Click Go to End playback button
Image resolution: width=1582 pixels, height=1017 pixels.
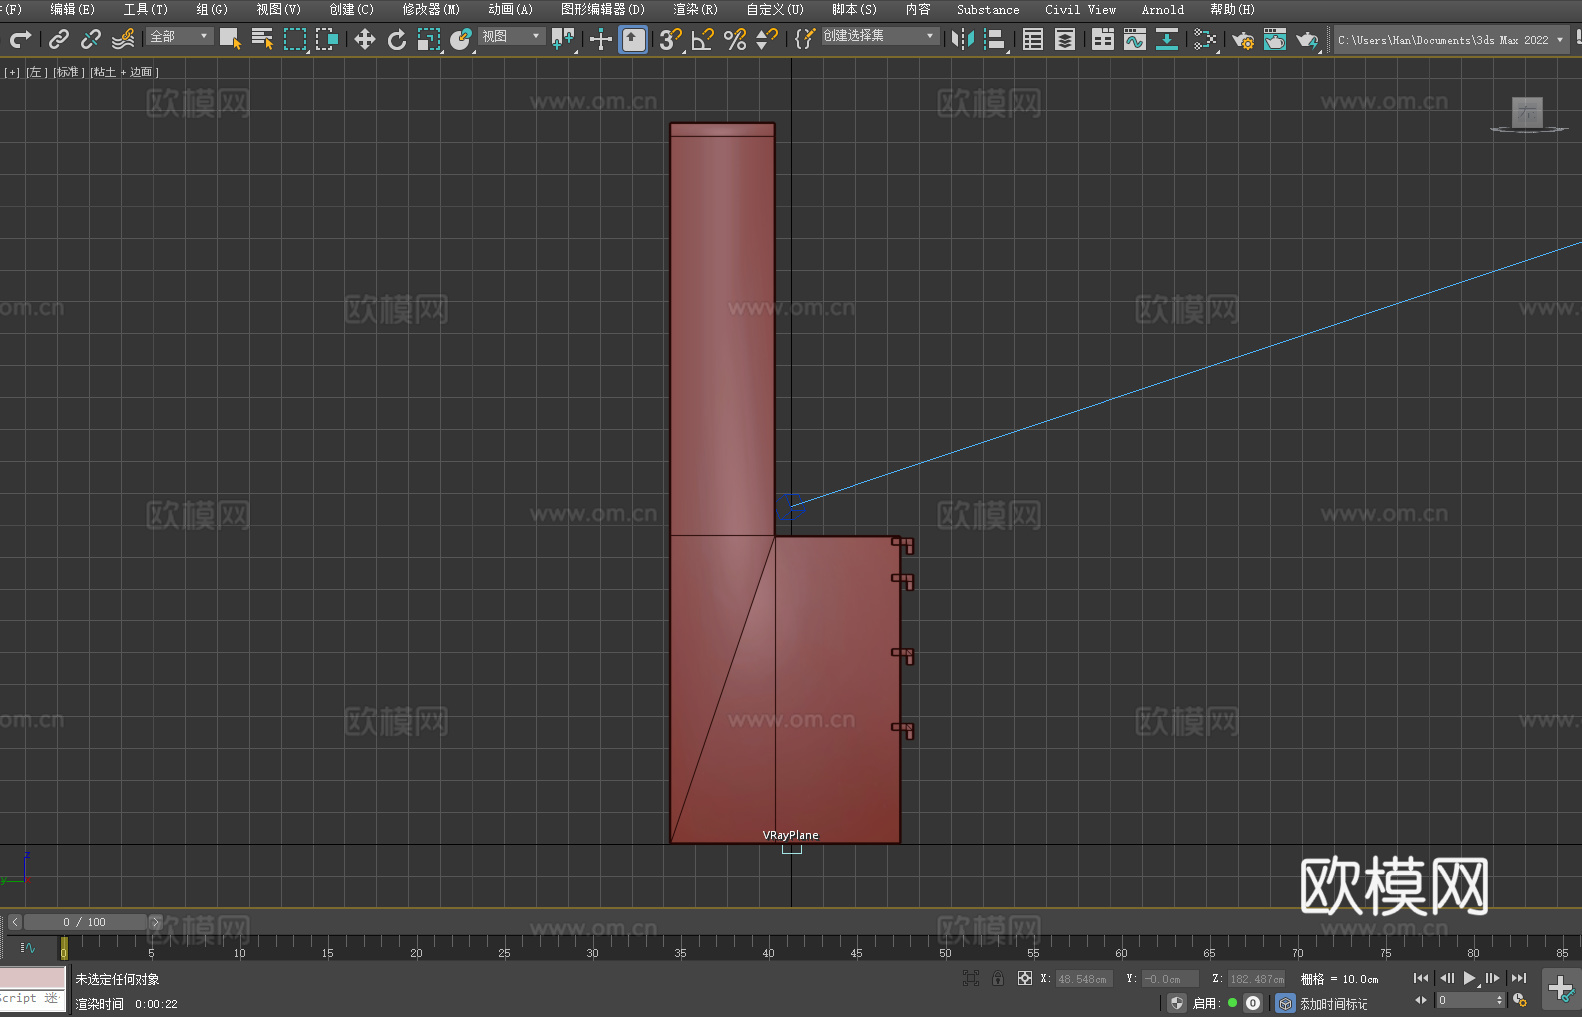click(1519, 978)
